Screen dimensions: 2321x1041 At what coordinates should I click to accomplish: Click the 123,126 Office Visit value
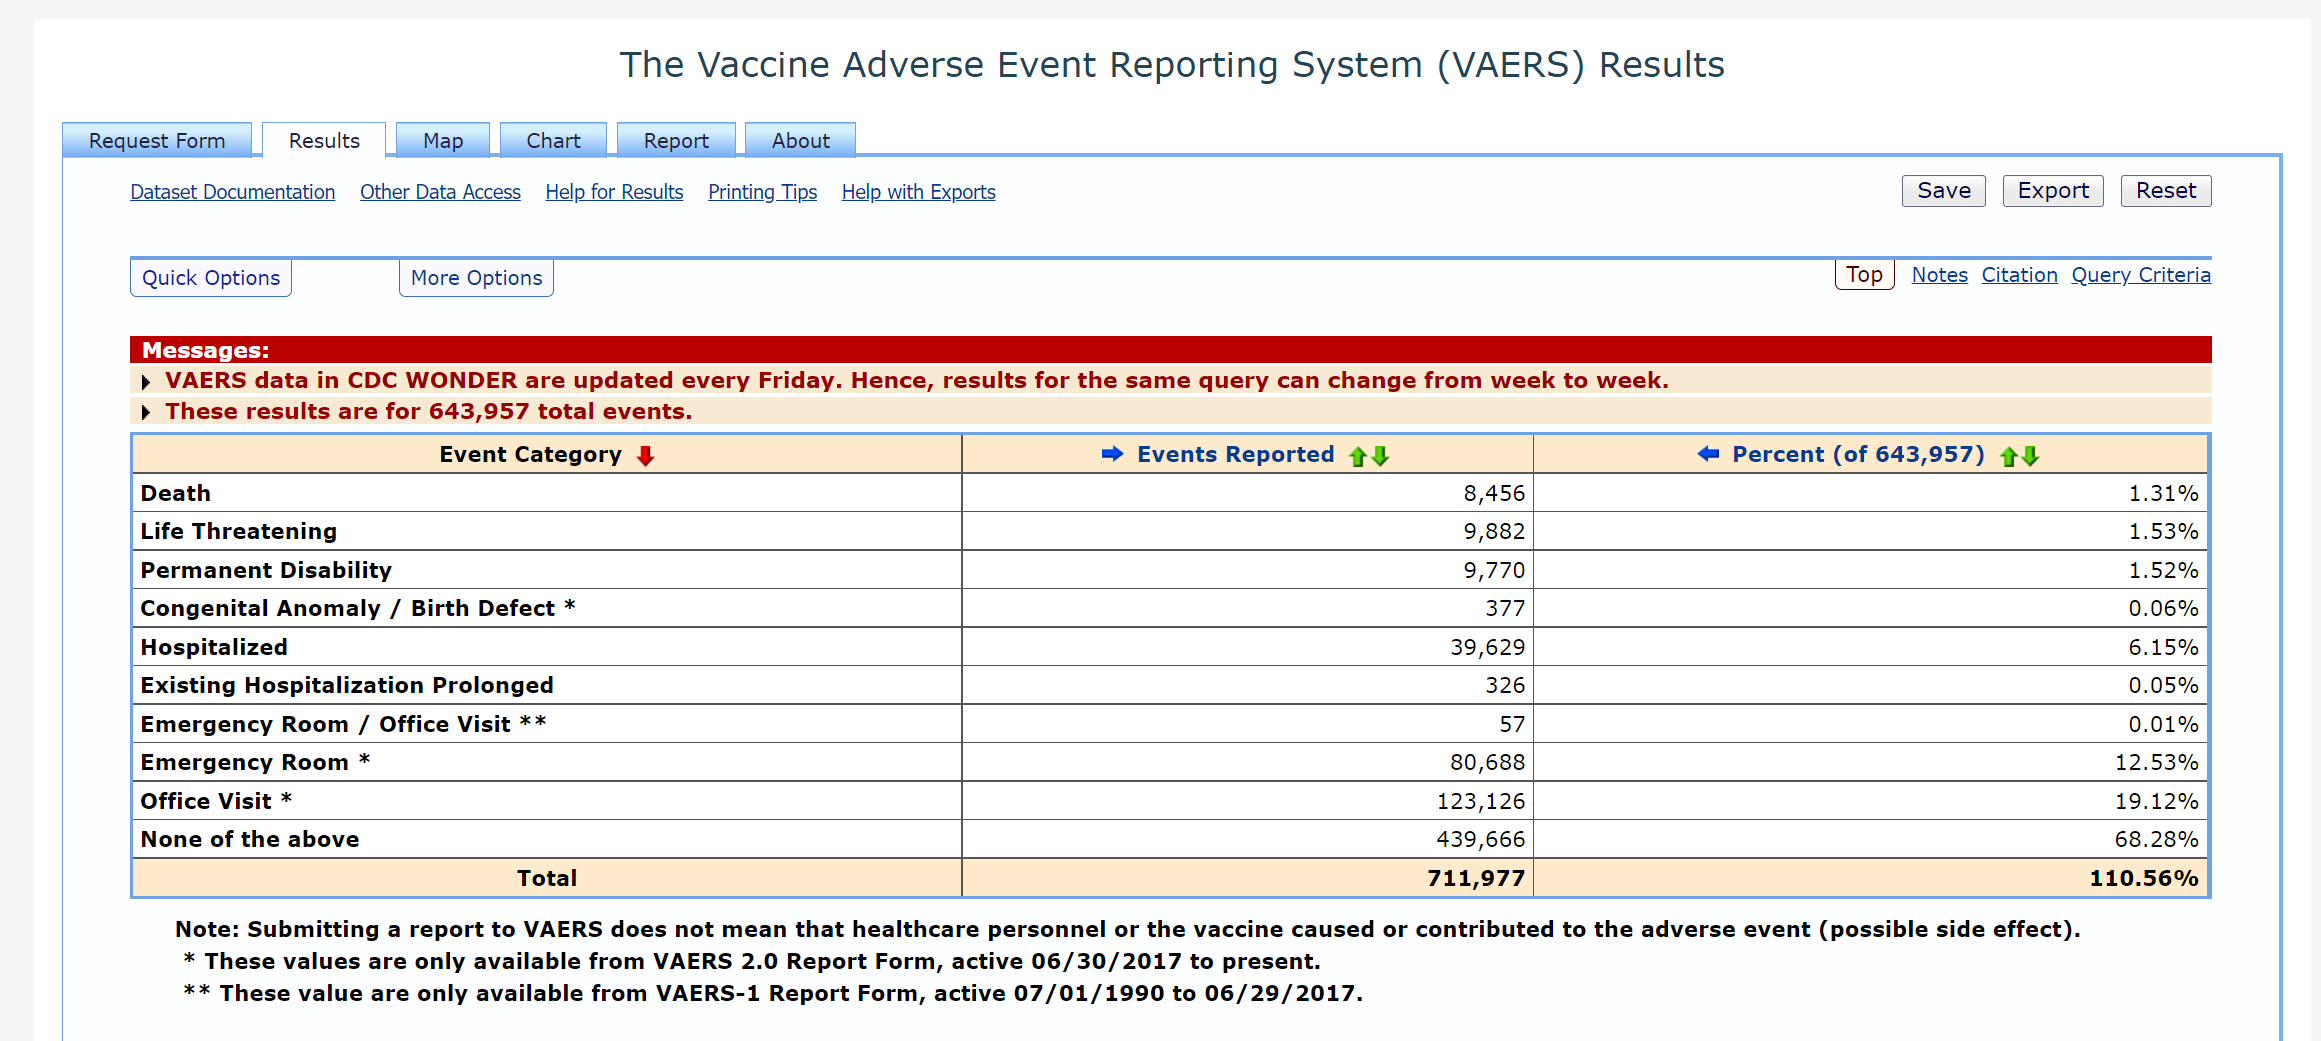1481,801
